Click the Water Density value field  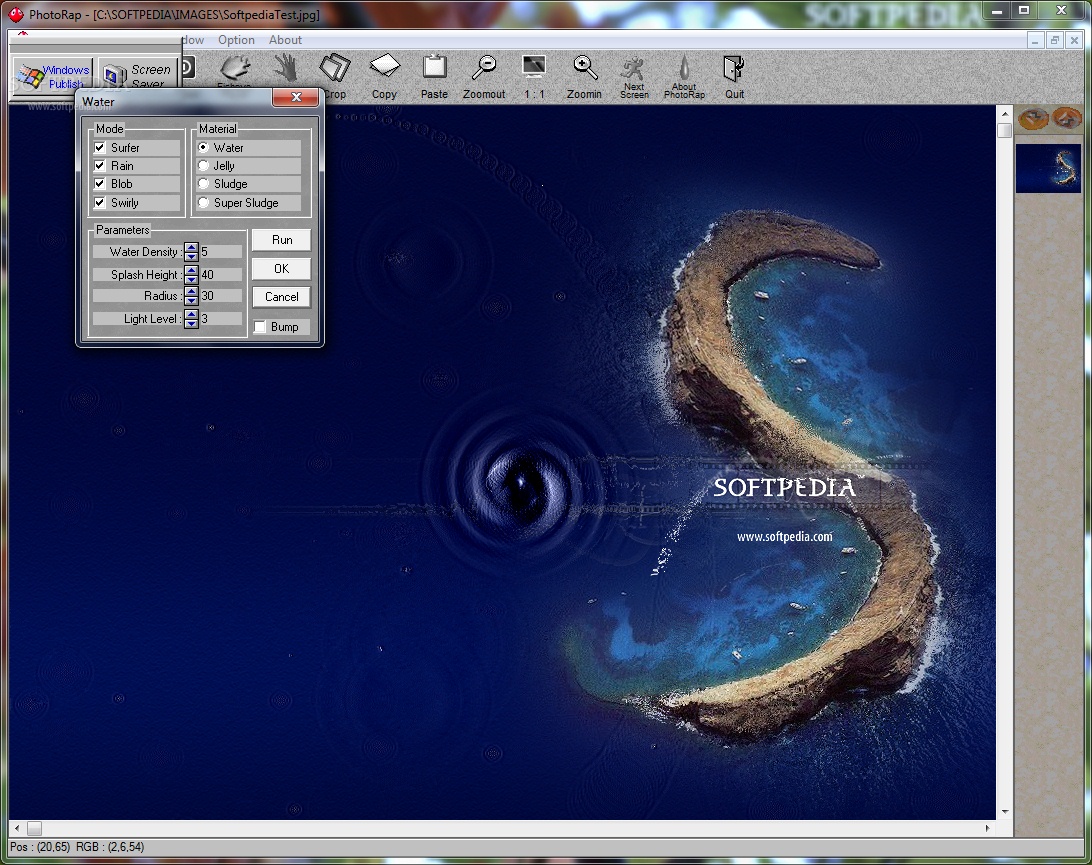click(220, 252)
